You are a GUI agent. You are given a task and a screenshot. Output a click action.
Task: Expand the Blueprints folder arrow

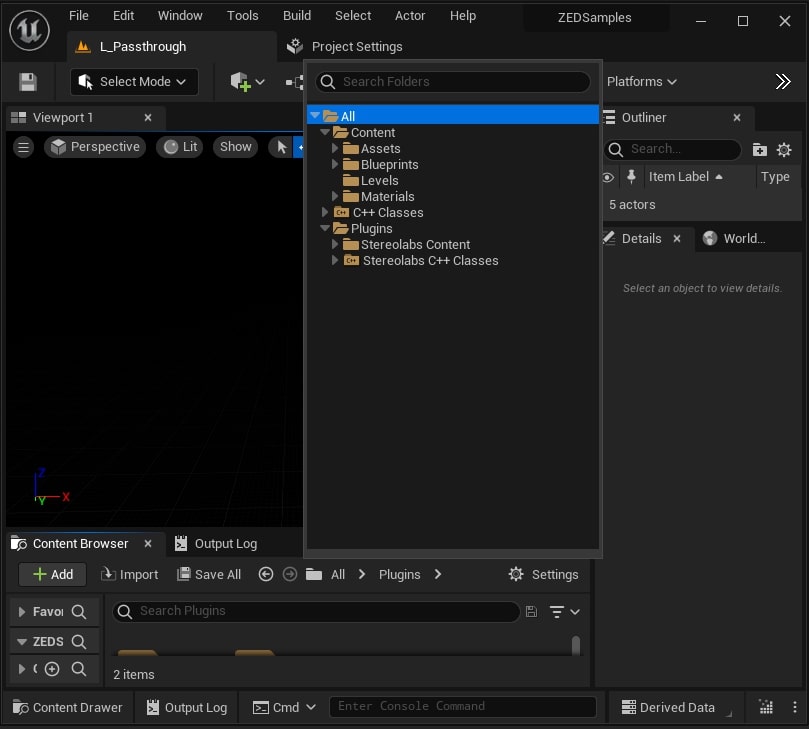pos(335,164)
